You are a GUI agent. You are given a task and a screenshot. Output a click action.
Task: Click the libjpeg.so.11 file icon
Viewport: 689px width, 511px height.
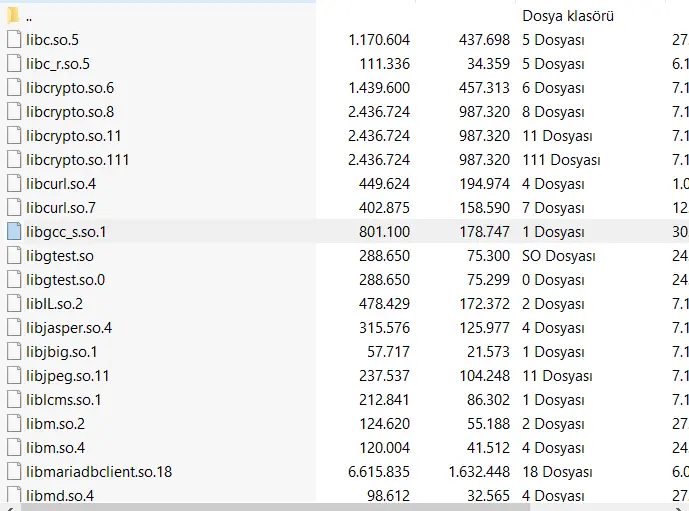pyautogui.click(x=14, y=375)
